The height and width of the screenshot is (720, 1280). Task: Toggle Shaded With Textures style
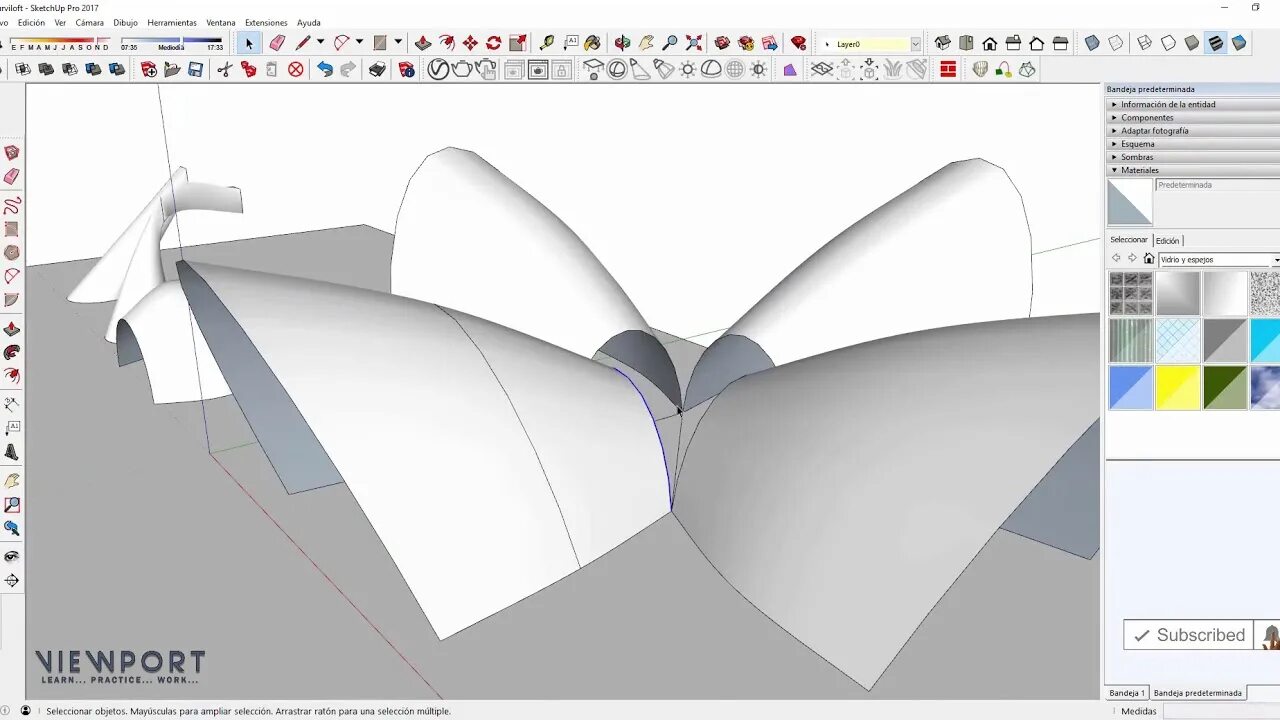tap(1216, 43)
